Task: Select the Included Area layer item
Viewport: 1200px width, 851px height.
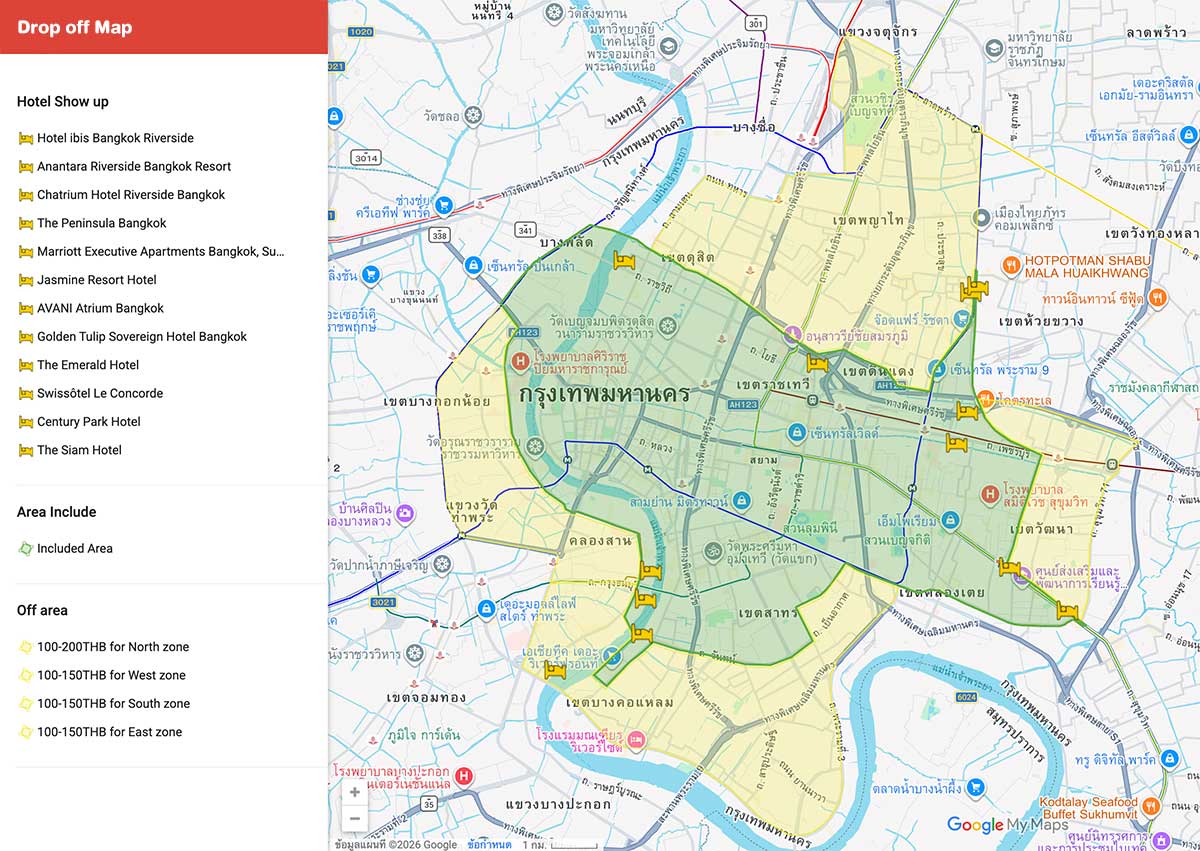Action: point(75,548)
